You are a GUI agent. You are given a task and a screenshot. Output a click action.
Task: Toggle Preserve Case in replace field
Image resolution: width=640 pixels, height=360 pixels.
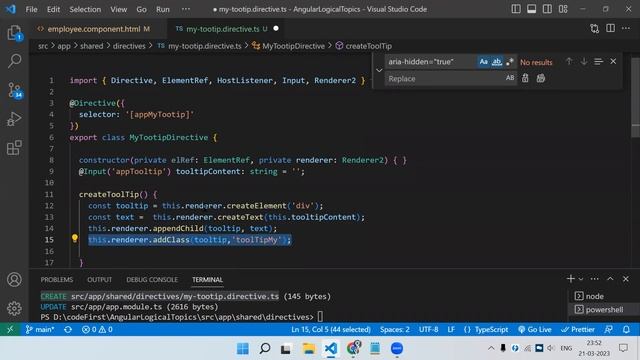pyautogui.click(x=510, y=78)
